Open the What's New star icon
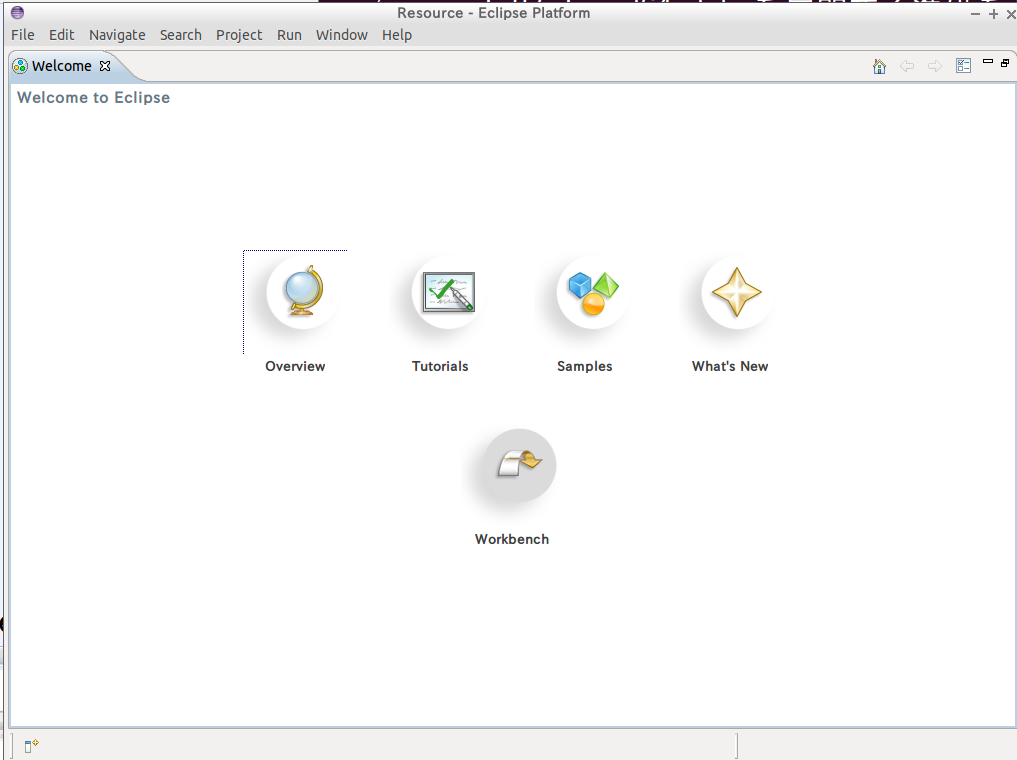1017x760 pixels. tap(737, 292)
